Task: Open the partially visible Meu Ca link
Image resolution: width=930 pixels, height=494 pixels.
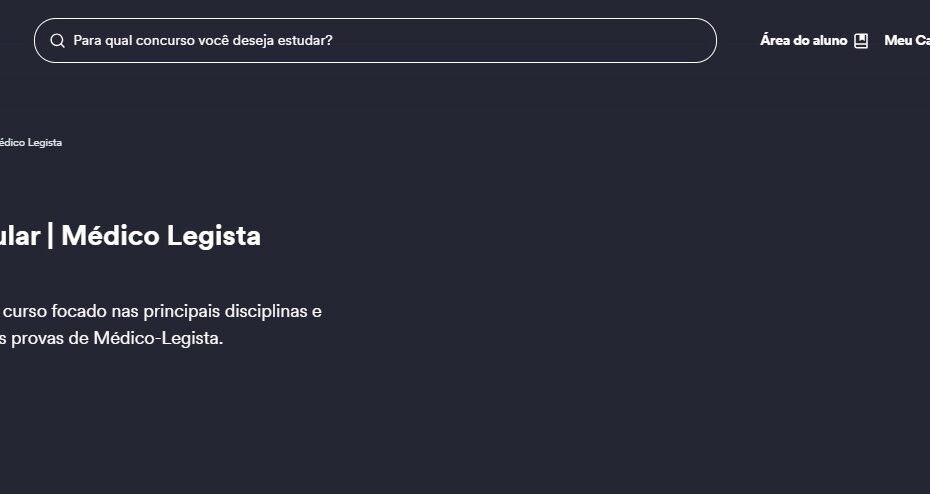Action: pyautogui.click(x=907, y=40)
